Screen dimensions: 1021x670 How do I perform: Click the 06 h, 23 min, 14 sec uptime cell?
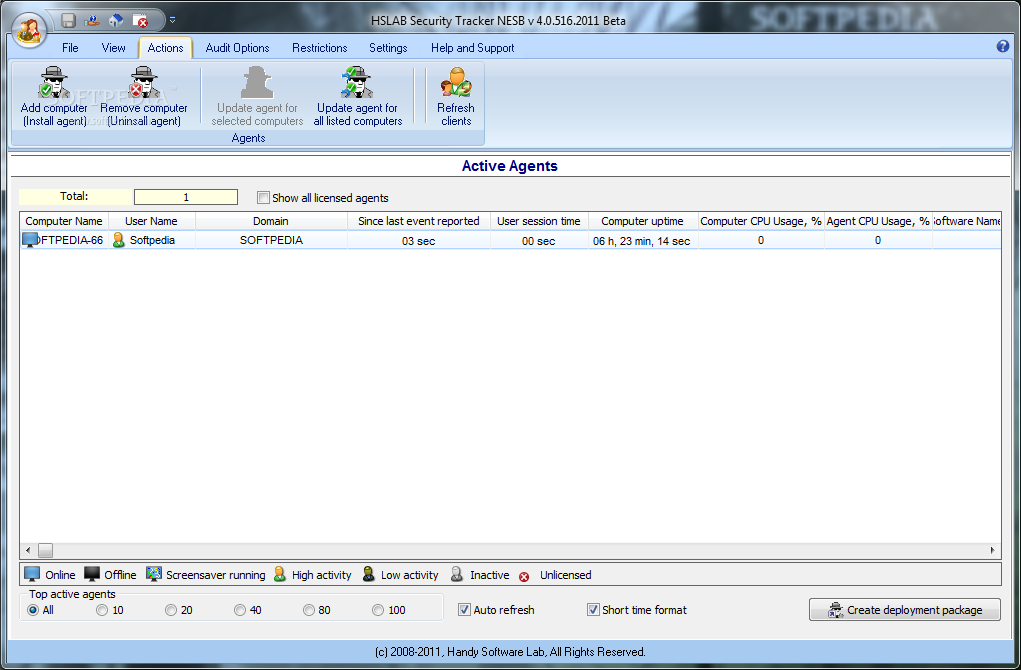click(x=642, y=241)
